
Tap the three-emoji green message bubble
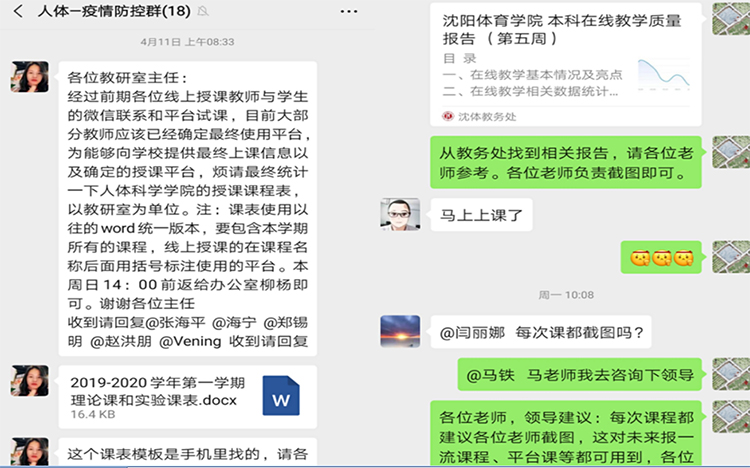[662, 258]
